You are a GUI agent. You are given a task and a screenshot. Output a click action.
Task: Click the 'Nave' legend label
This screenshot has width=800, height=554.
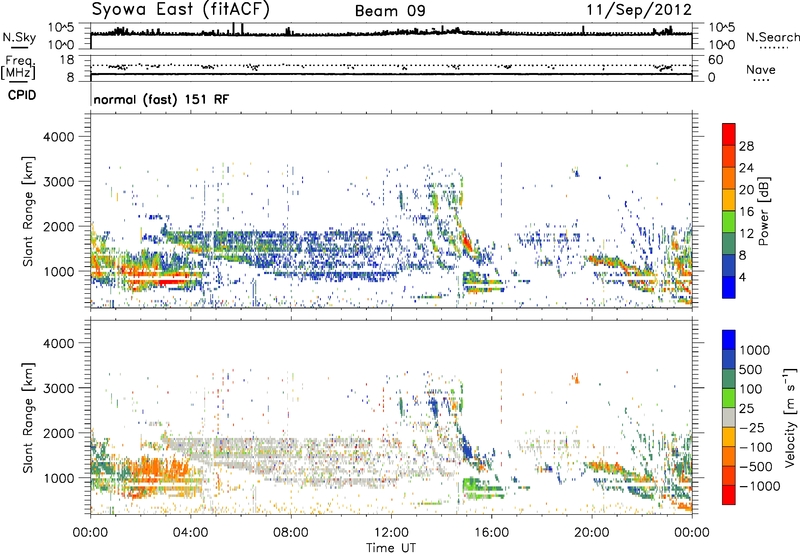[761, 70]
